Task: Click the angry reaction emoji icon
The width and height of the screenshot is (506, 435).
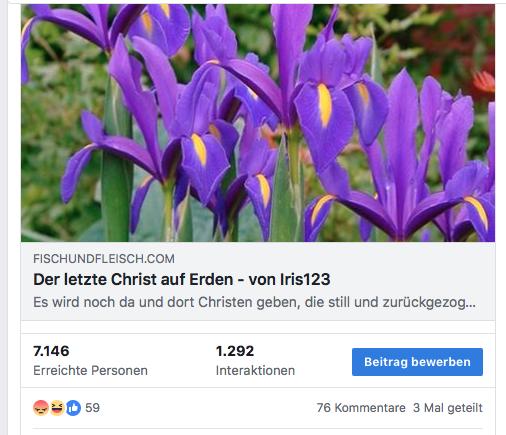Action: click(x=41, y=408)
